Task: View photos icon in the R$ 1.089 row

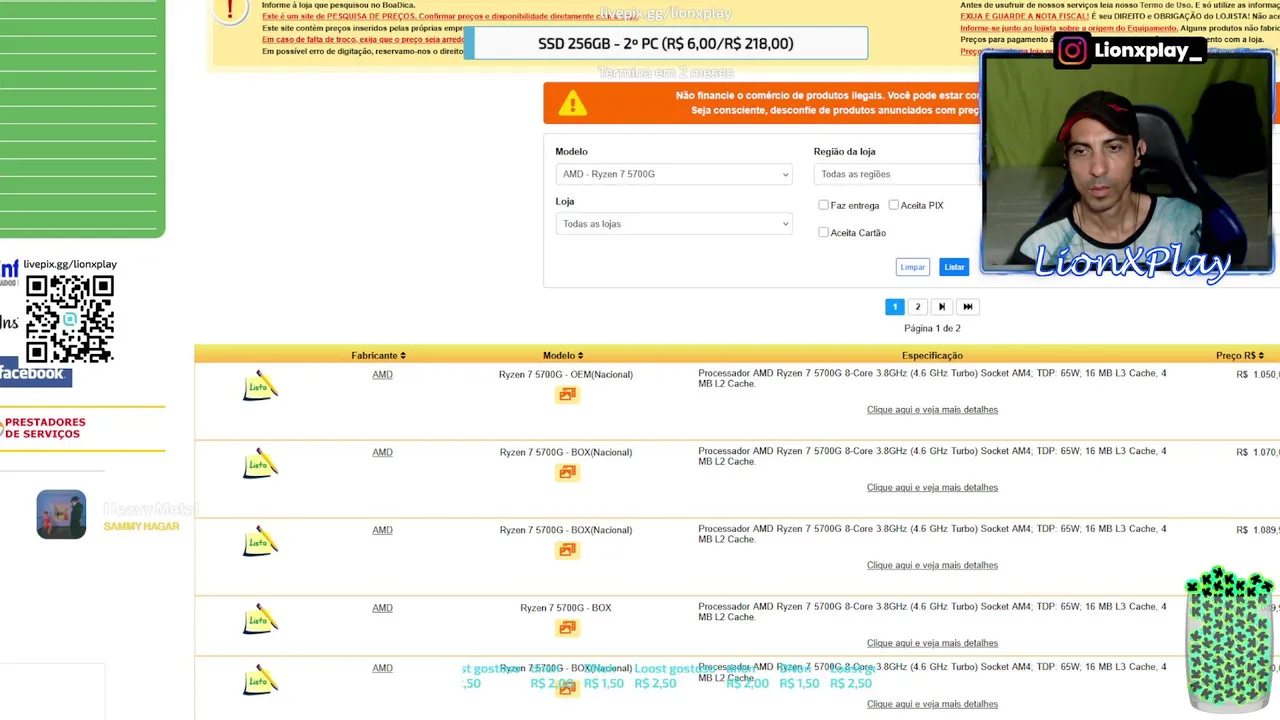Action: [x=567, y=550]
